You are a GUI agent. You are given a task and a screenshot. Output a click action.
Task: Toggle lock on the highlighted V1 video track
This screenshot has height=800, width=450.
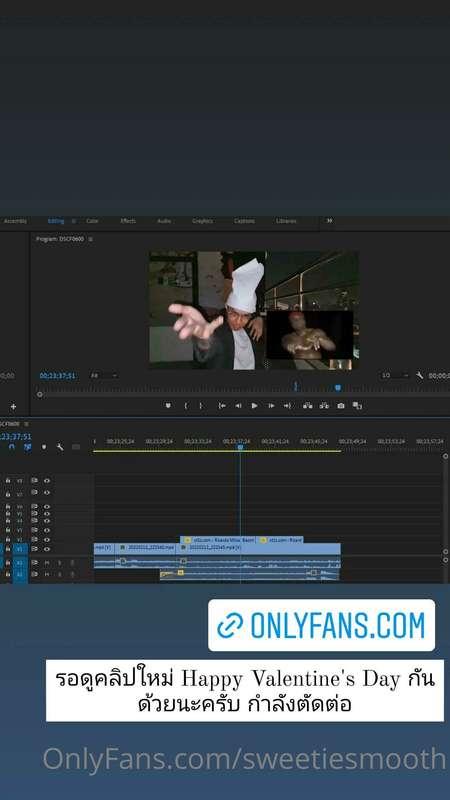pos(8,549)
